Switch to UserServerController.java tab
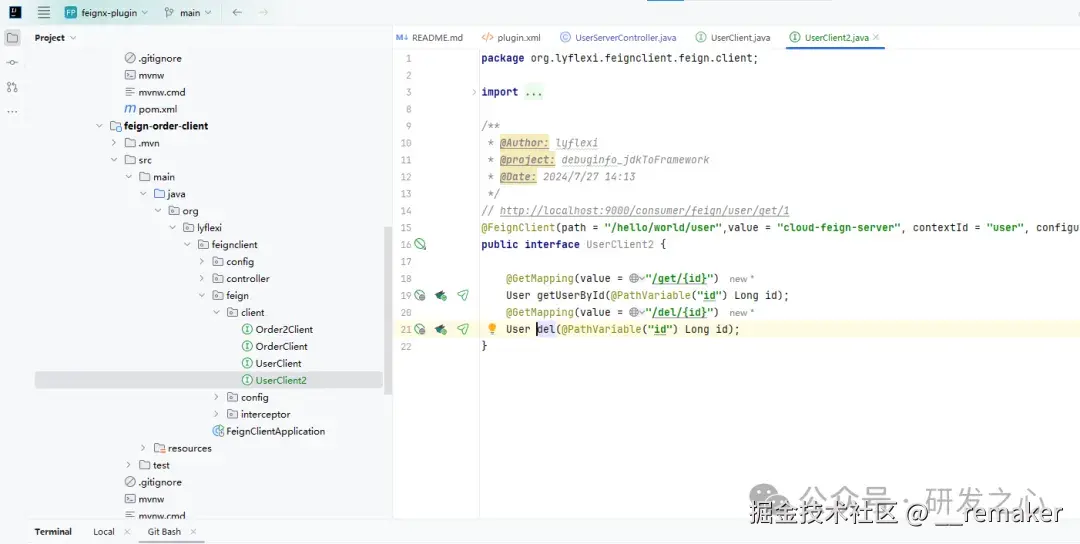Screen dimensions: 1080x544 pos(619,38)
